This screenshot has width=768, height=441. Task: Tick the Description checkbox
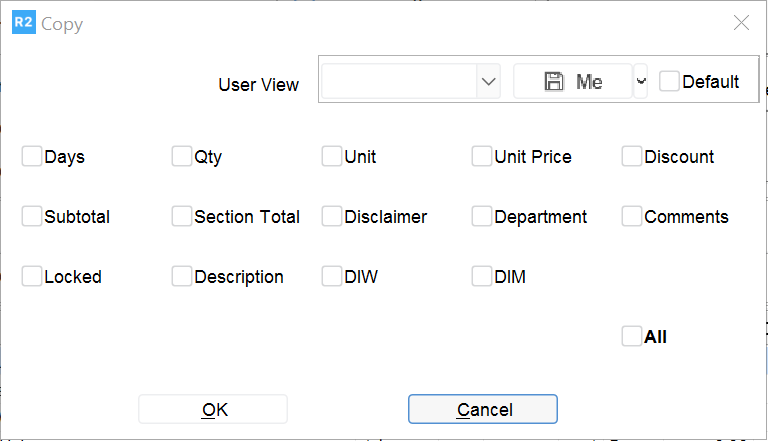coord(181,277)
